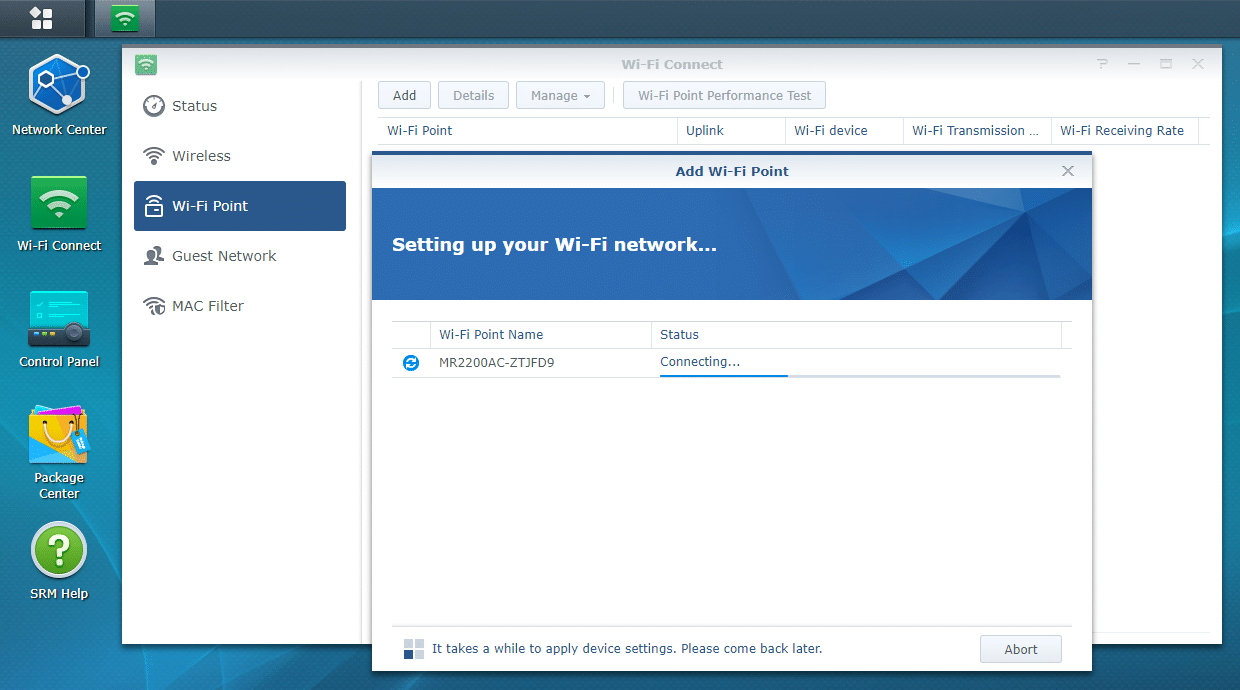
Task: Expand the Manage dropdown button
Action: [x=560, y=96]
